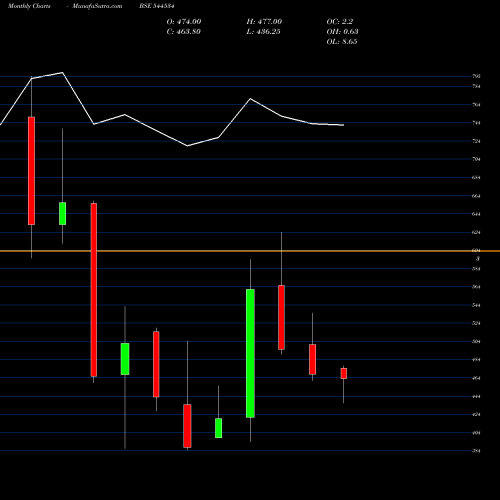Click the 'OL: 8.65' reading
This screenshot has width=500, height=500.
pos(342,42)
